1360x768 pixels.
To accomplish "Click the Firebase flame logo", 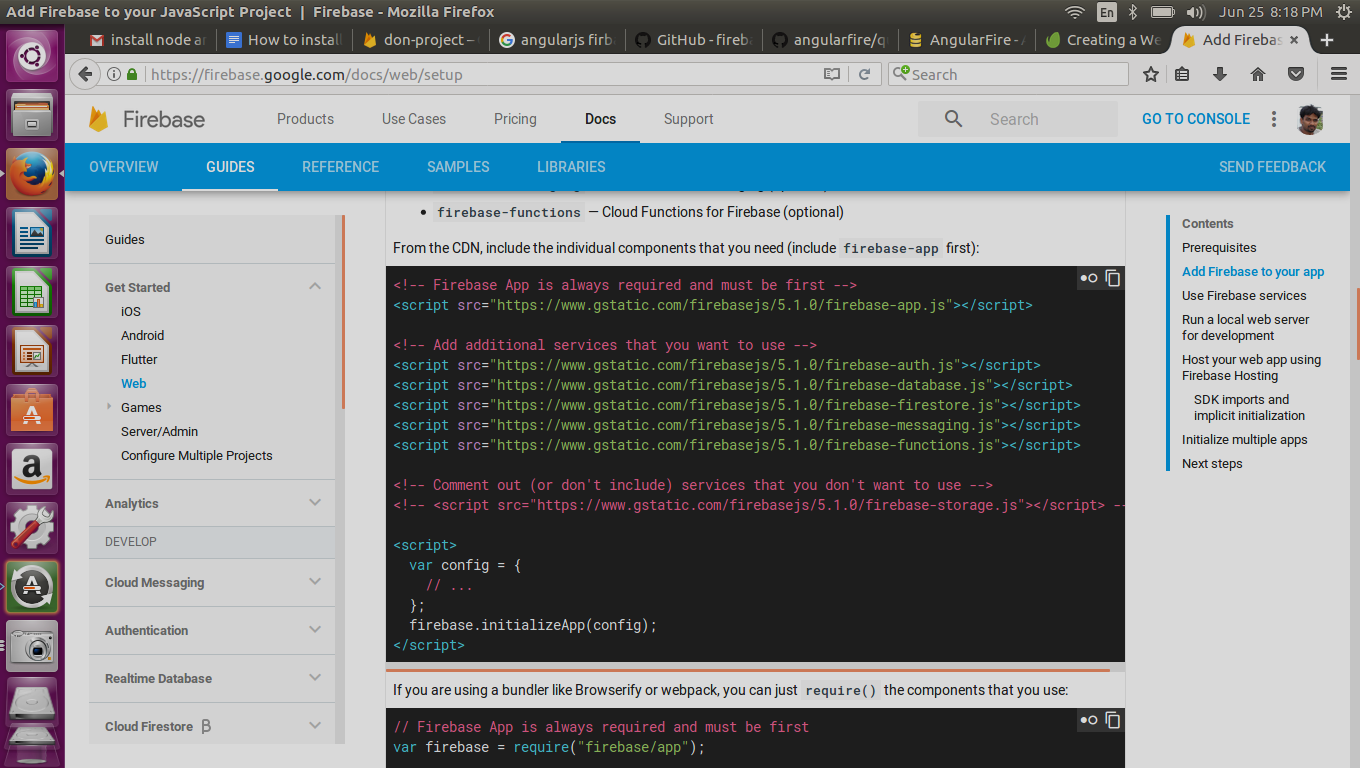I will [99, 119].
